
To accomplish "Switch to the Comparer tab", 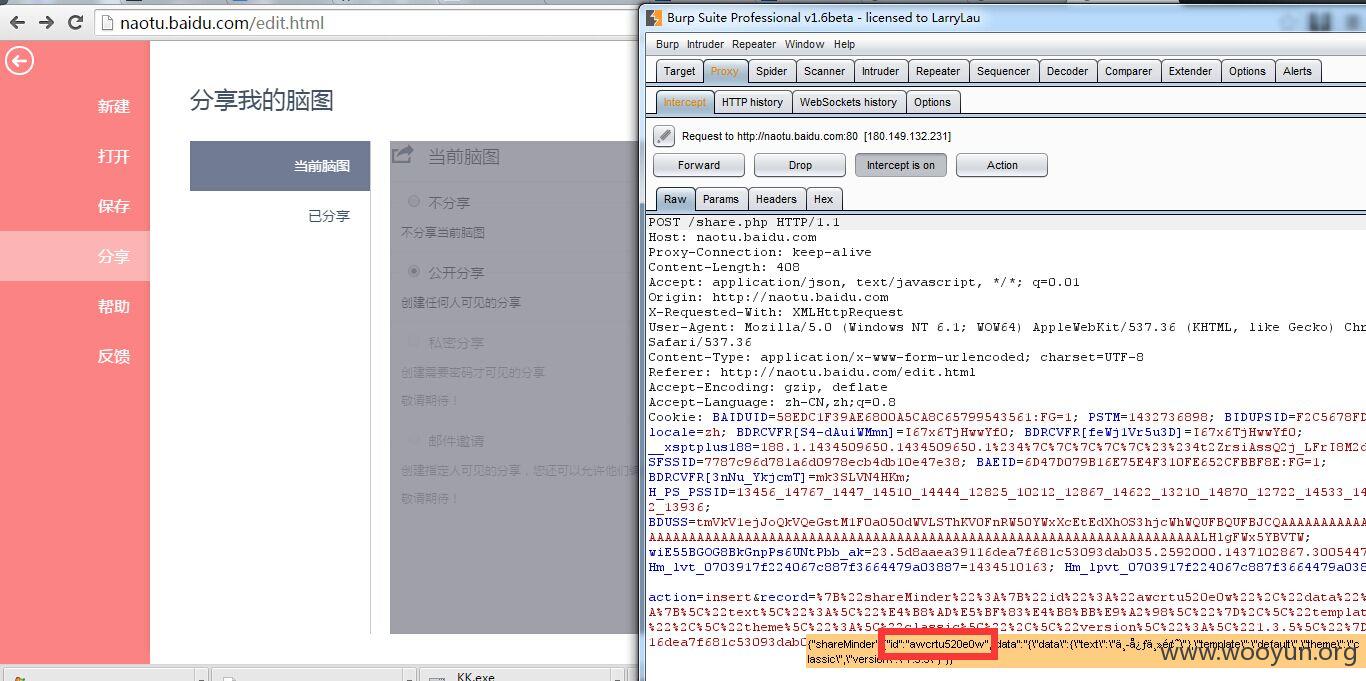I will pos(1128,71).
